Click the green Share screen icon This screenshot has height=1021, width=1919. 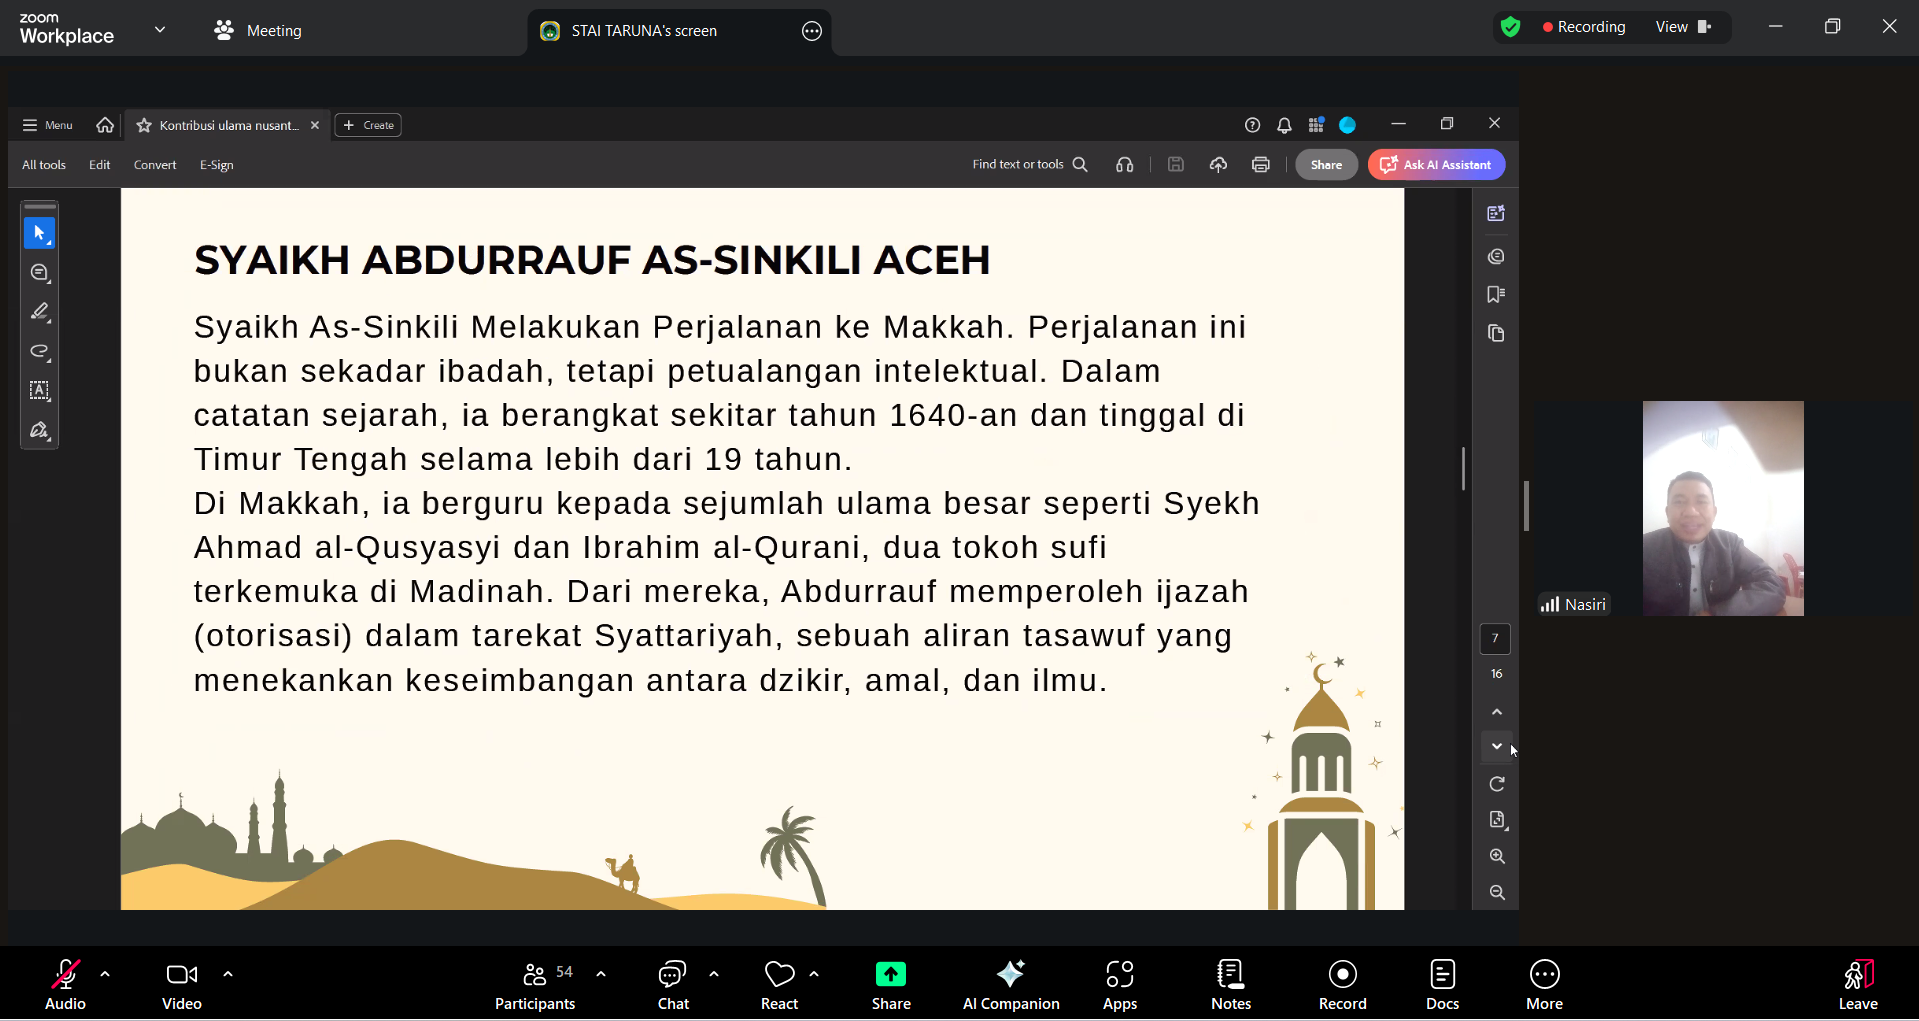(x=890, y=974)
